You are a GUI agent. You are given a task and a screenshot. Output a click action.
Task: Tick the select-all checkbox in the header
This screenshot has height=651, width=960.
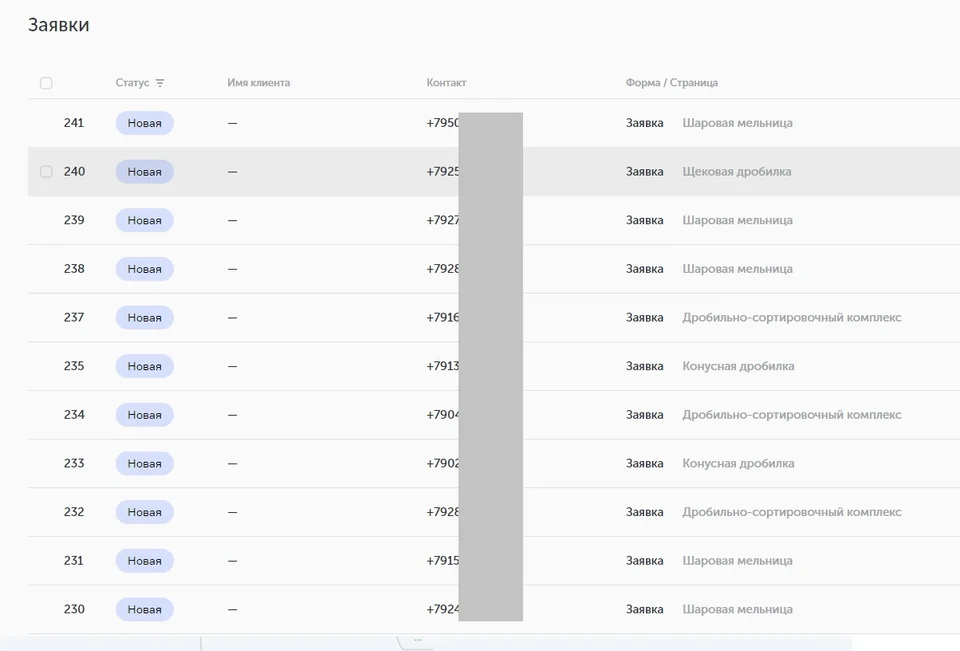point(46,83)
